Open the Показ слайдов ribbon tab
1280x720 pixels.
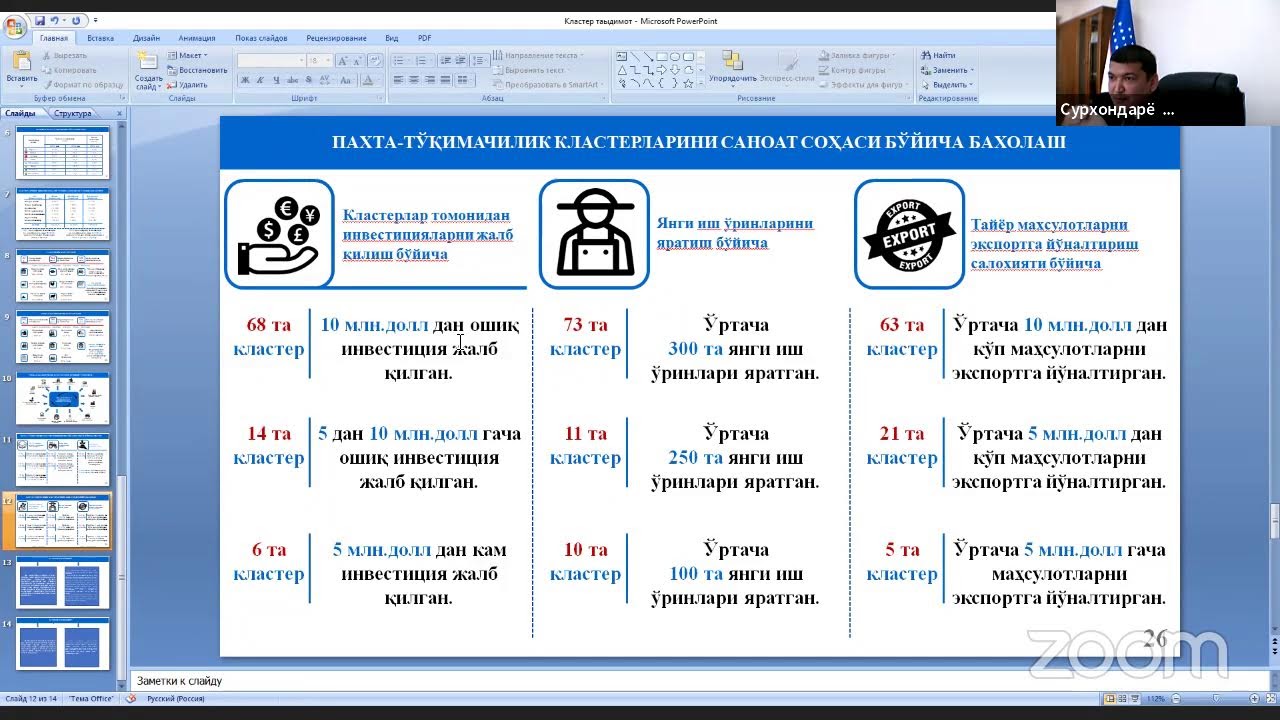[x=261, y=38]
